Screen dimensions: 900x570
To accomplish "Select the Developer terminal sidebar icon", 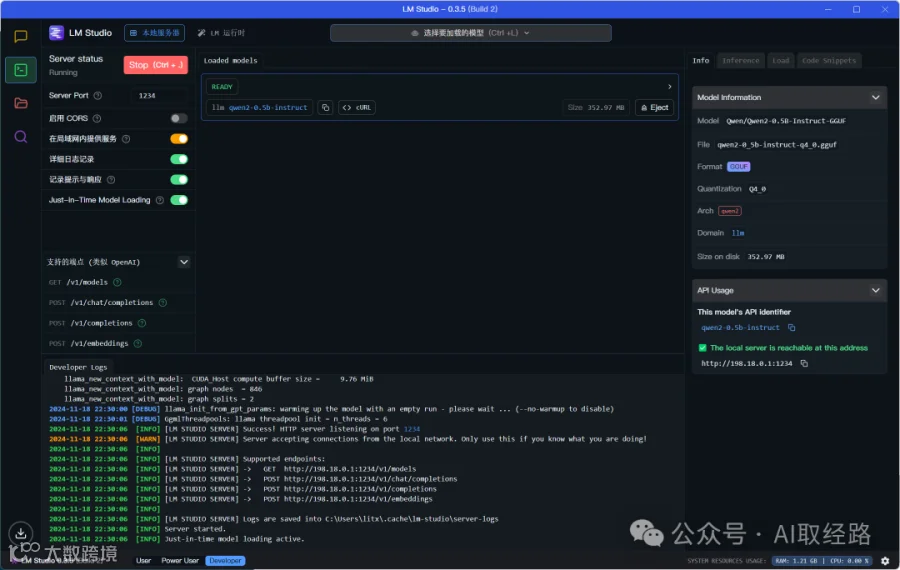I will (x=21, y=70).
